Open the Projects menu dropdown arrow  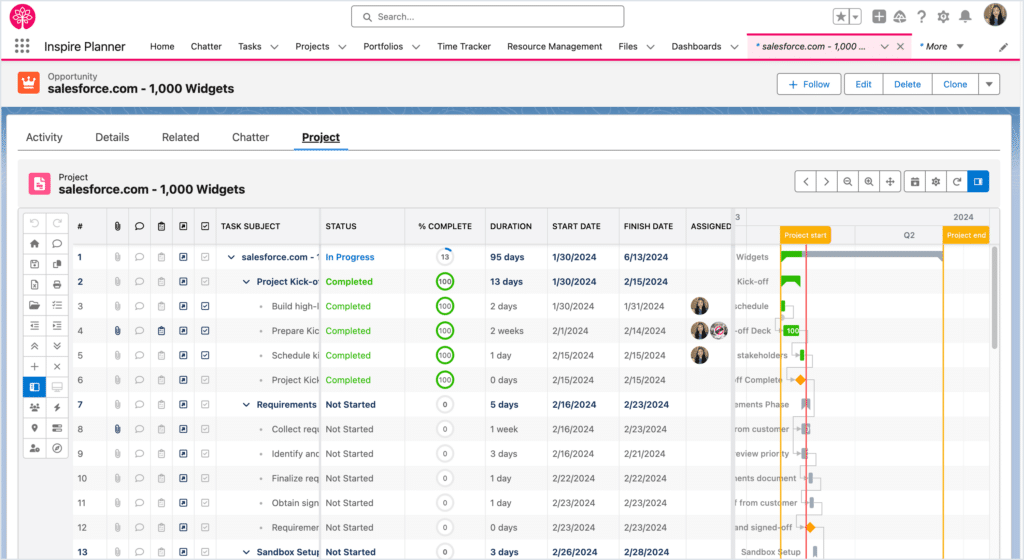coord(342,47)
